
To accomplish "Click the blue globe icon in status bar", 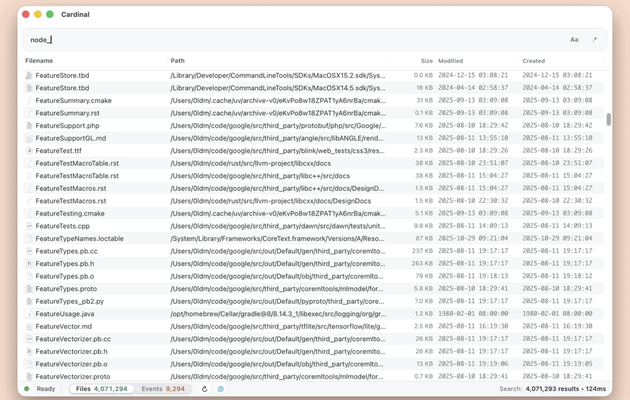I will point(221,389).
